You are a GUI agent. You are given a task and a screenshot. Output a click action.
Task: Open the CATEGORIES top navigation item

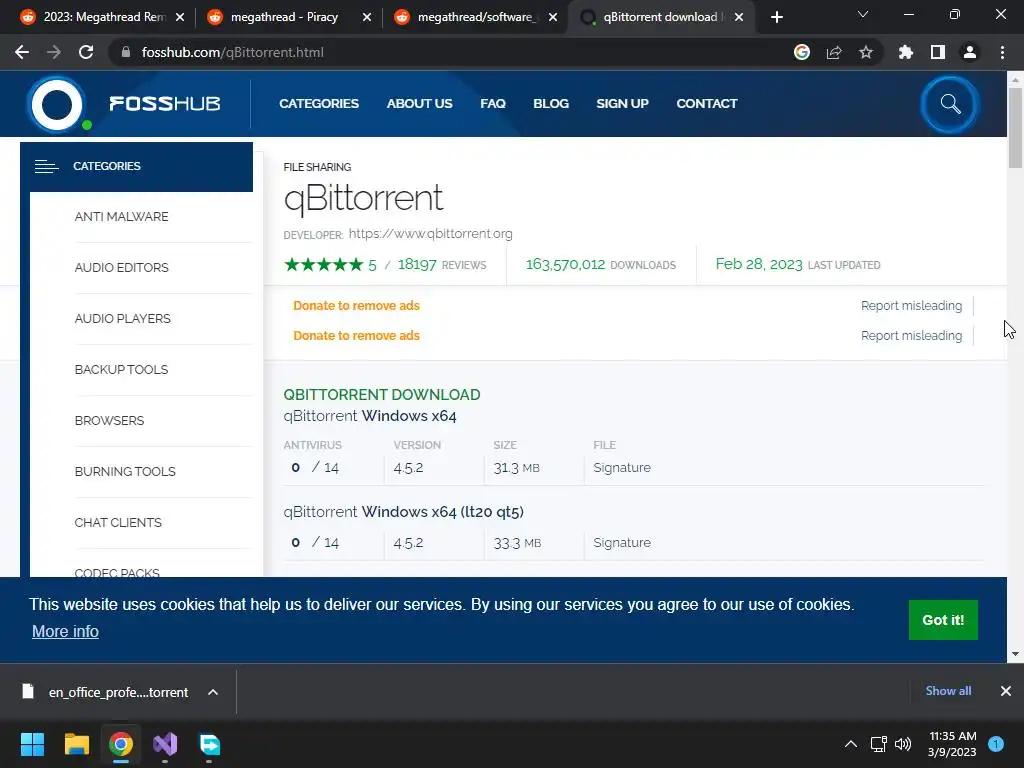click(319, 104)
